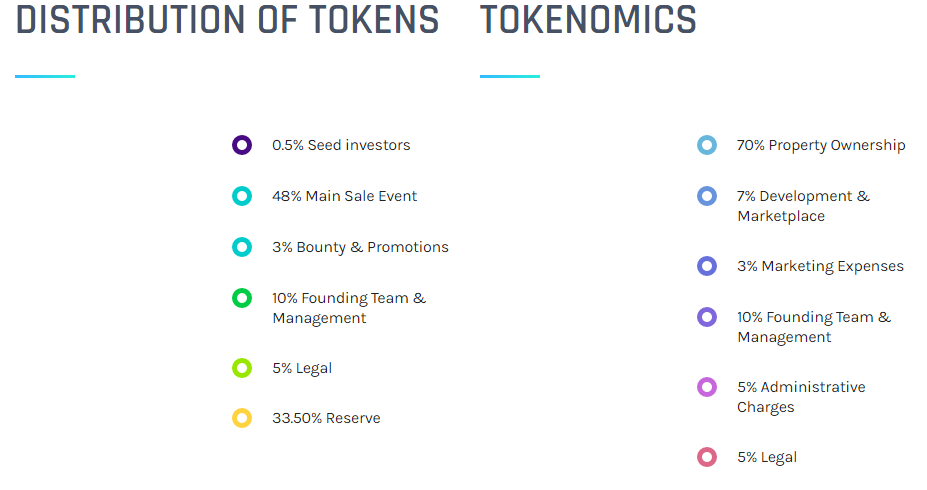
Task: Click the purple ring beside Seed investors
Action: [x=242, y=145]
